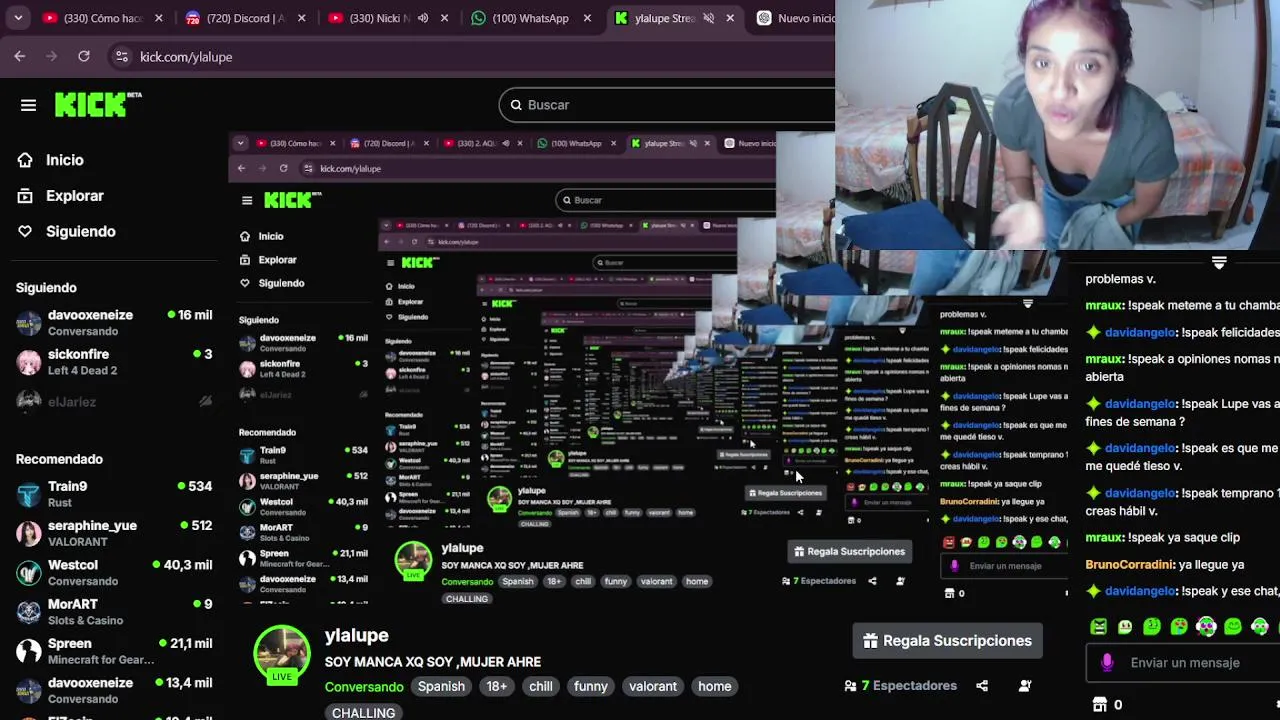The width and height of the screenshot is (1280, 720).
Task: Open offline elJariez channel in sidebar
Action: (114, 401)
